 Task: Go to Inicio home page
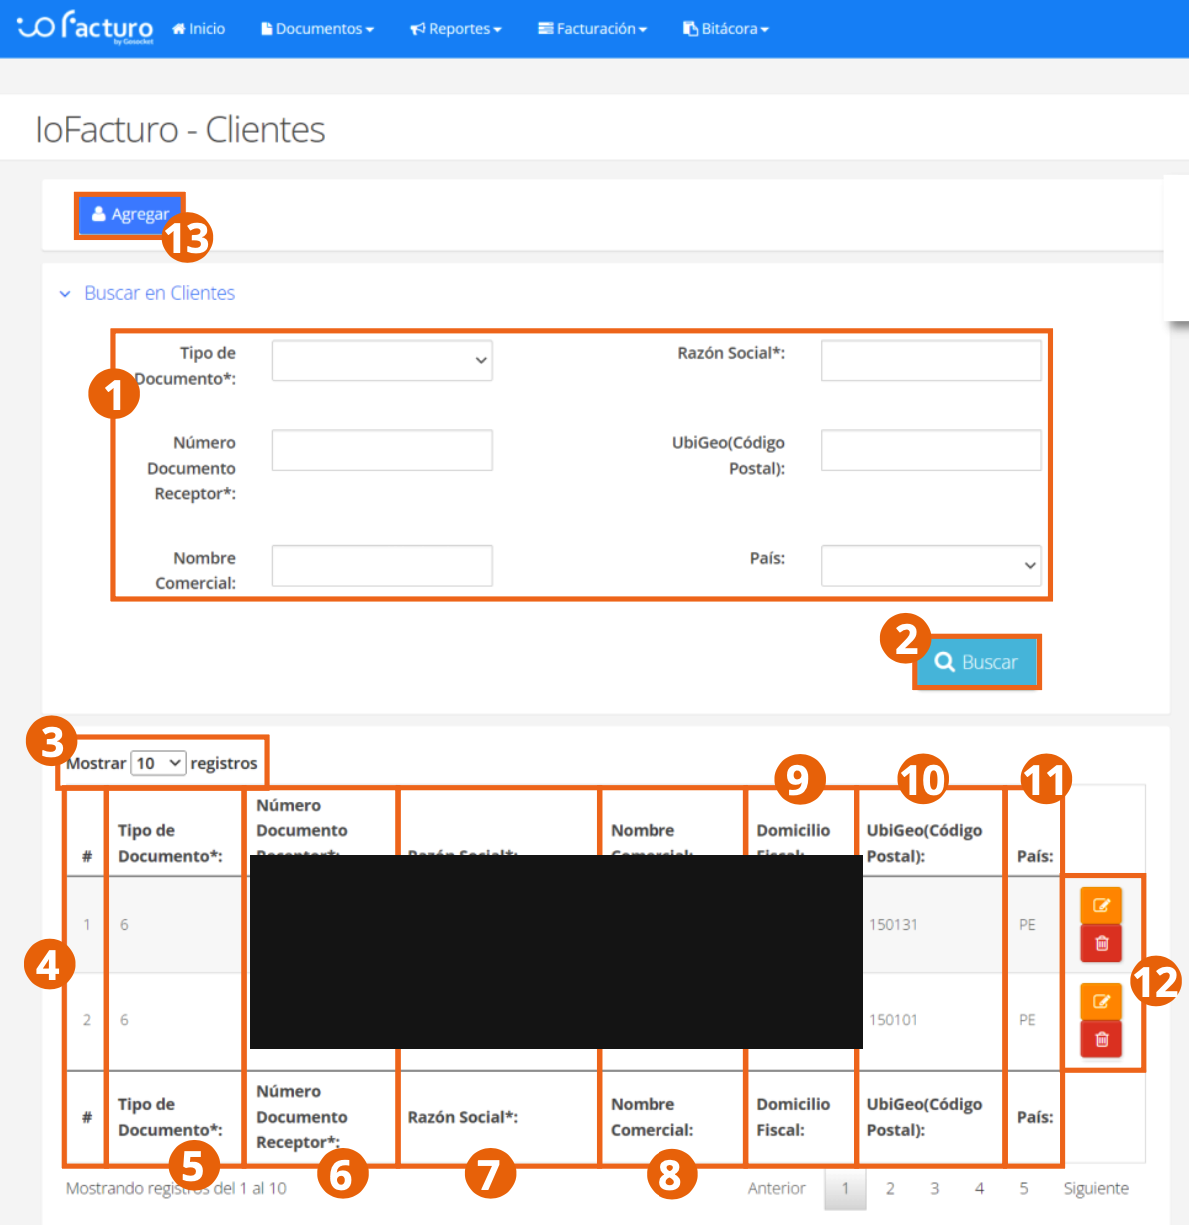pos(198,29)
